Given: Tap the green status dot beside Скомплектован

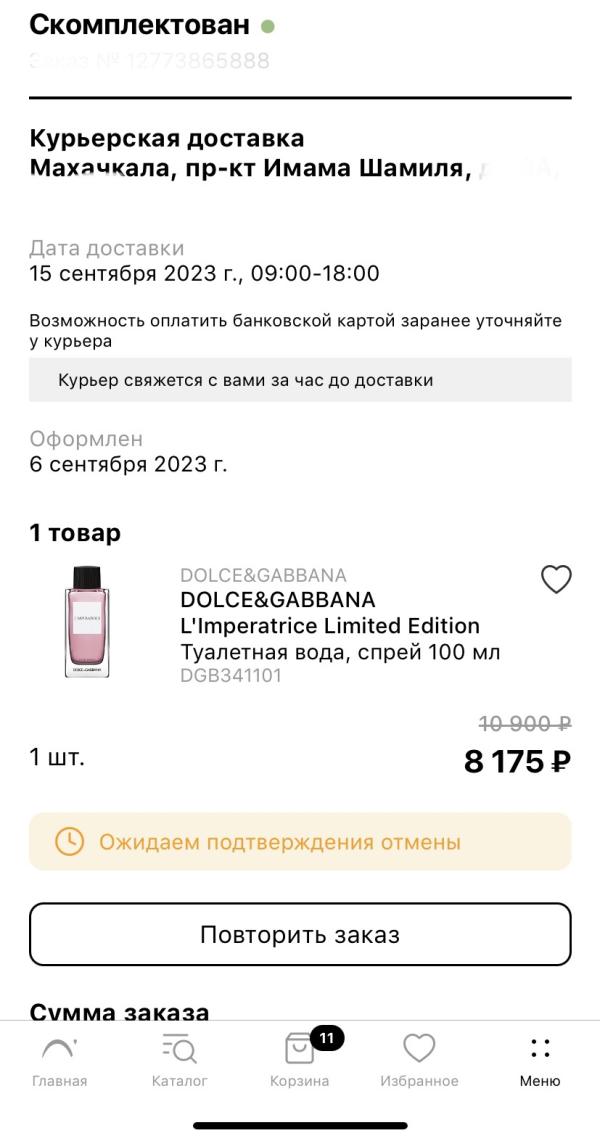Looking at the screenshot, I should pos(268,27).
